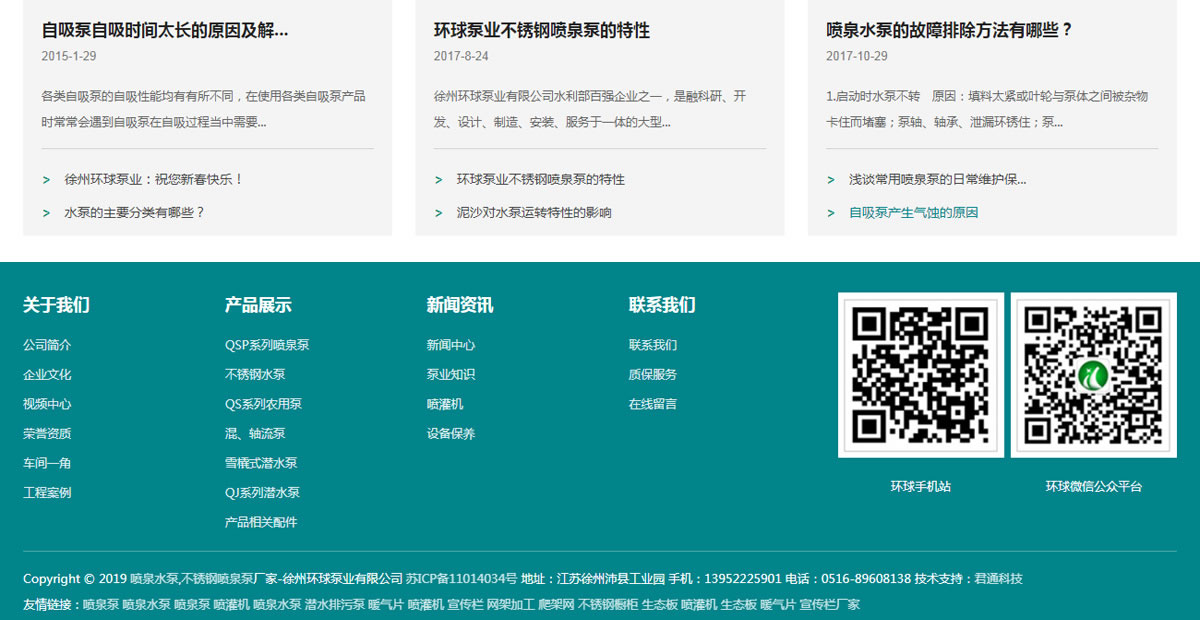Image resolution: width=1200 pixels, height=620 pixels.
Task: Open article 喷泉水泵的故障排除方法有哪些？
Action: [x=949, y=30]
